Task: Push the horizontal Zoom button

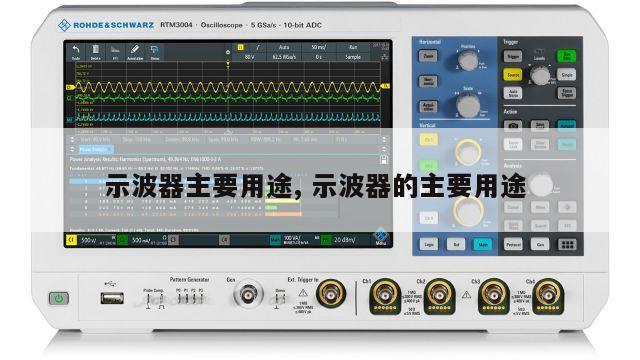Action: (x=428, y=56)
